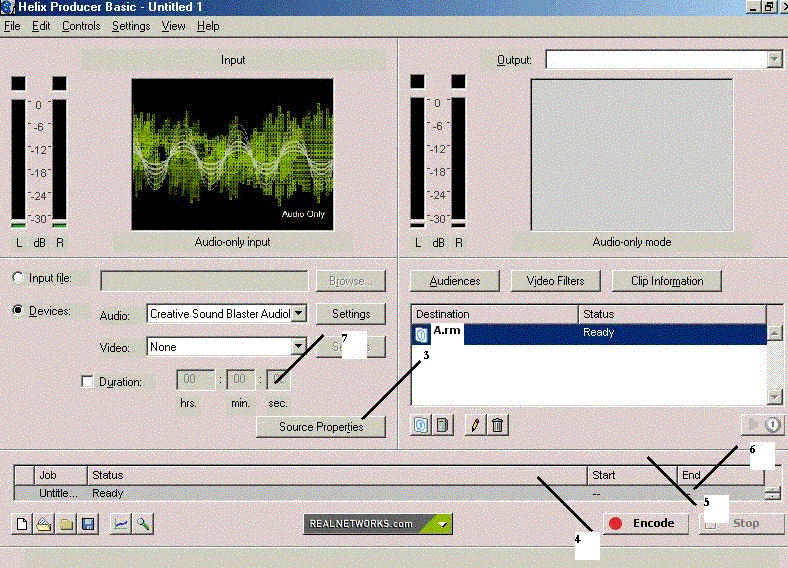The height and width of the screenshot is (568, 788).
Task: Open the File menu
Action: [12, 26]
